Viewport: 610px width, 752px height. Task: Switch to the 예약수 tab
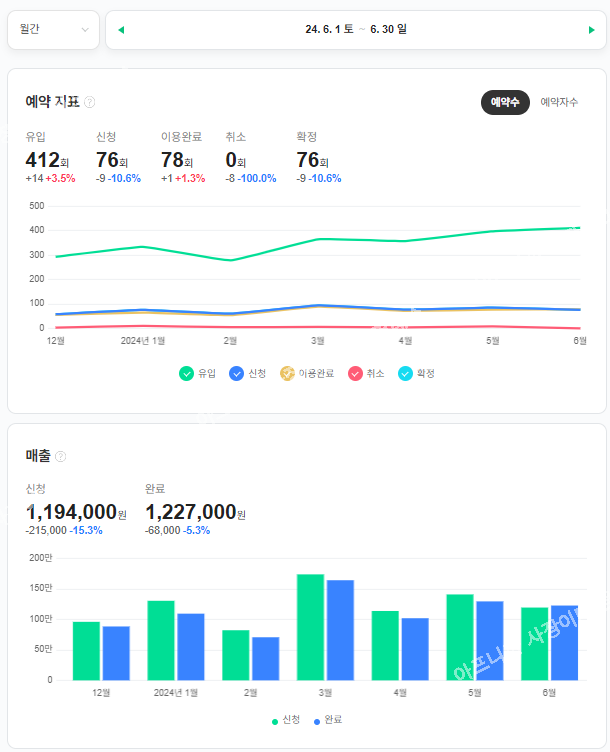pyautogui.click(x=505, y=102)
